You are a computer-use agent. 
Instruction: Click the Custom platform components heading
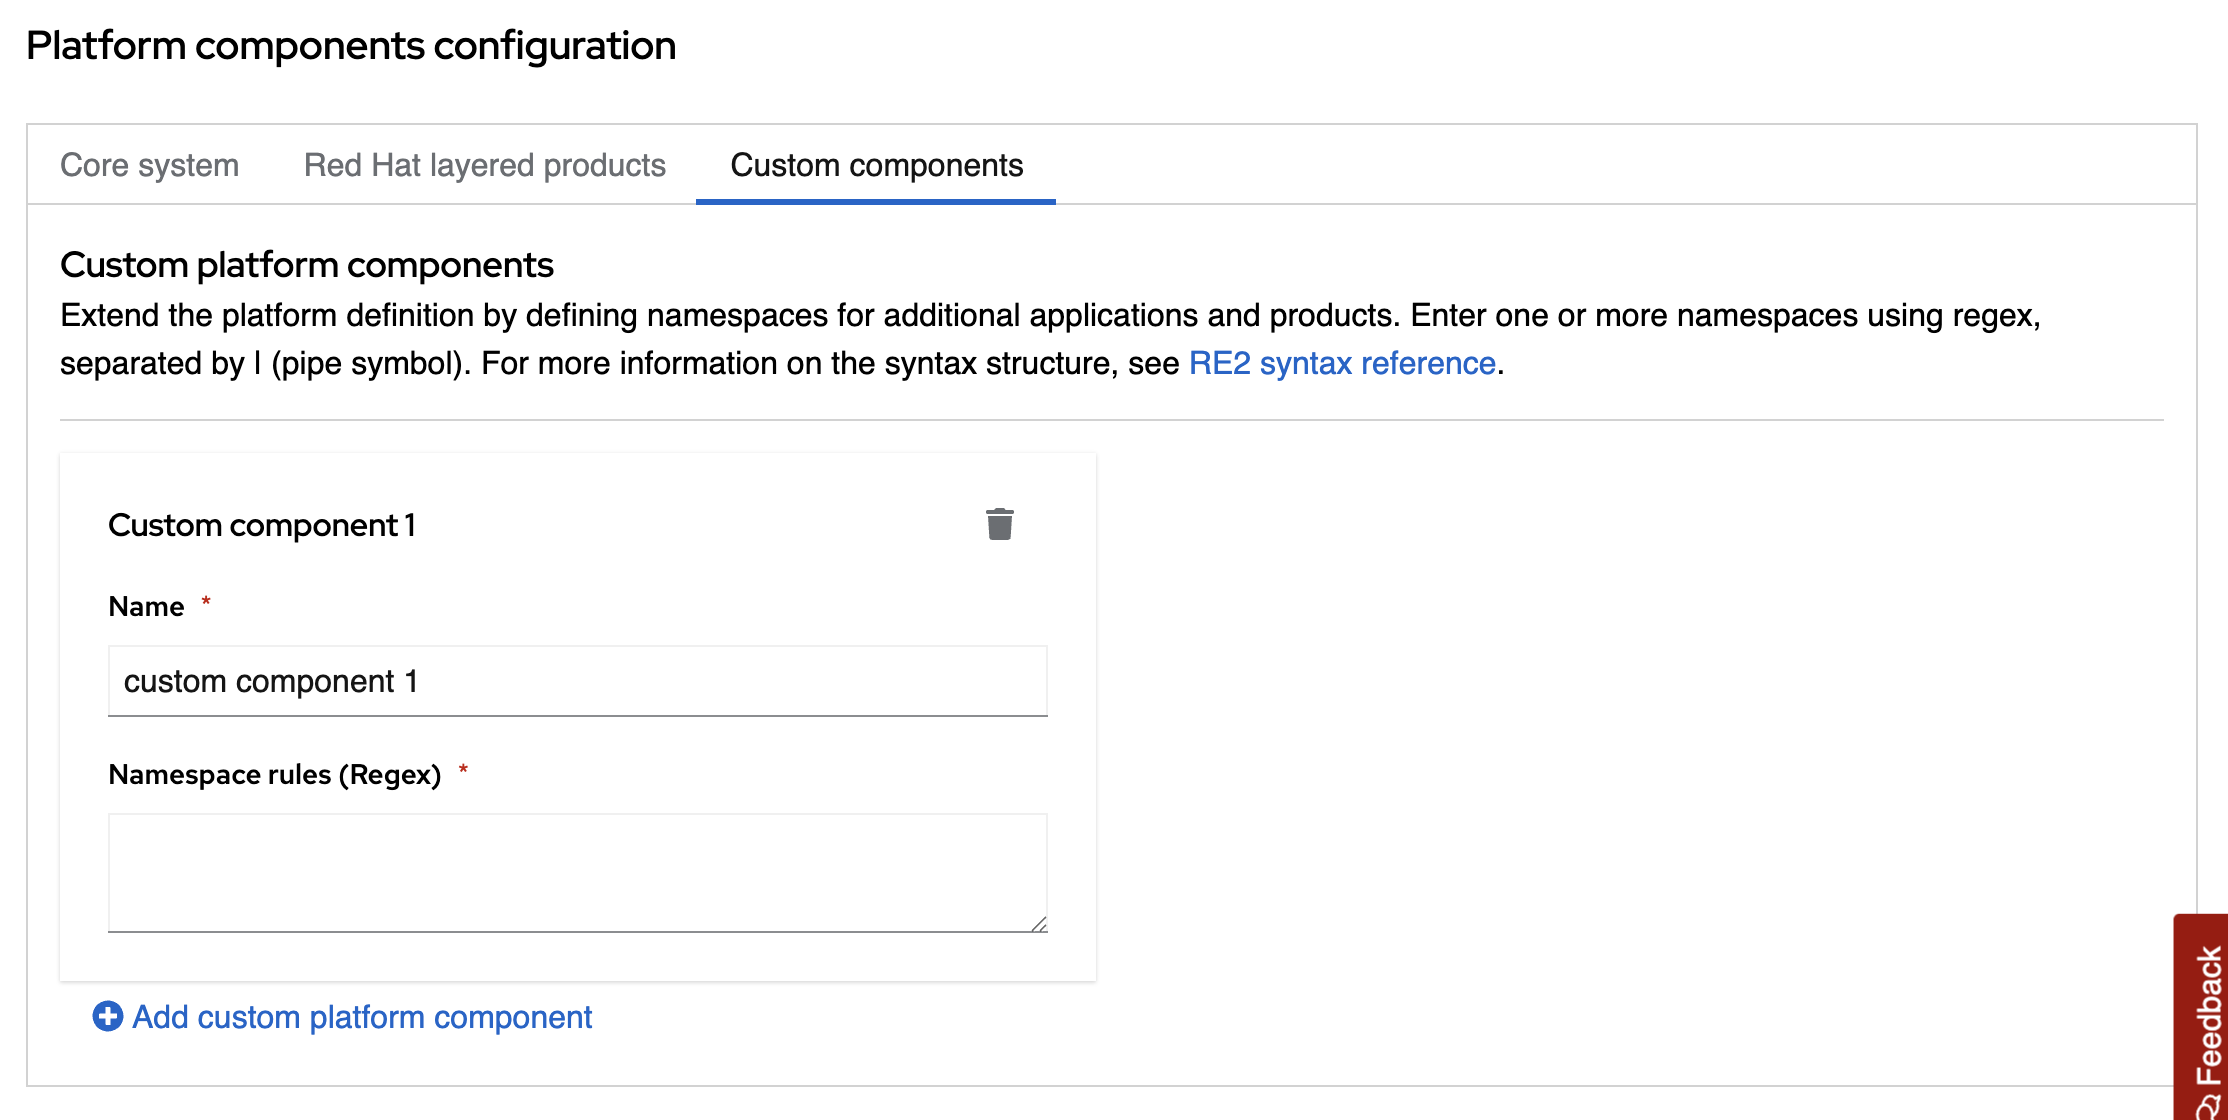point(306,265)
